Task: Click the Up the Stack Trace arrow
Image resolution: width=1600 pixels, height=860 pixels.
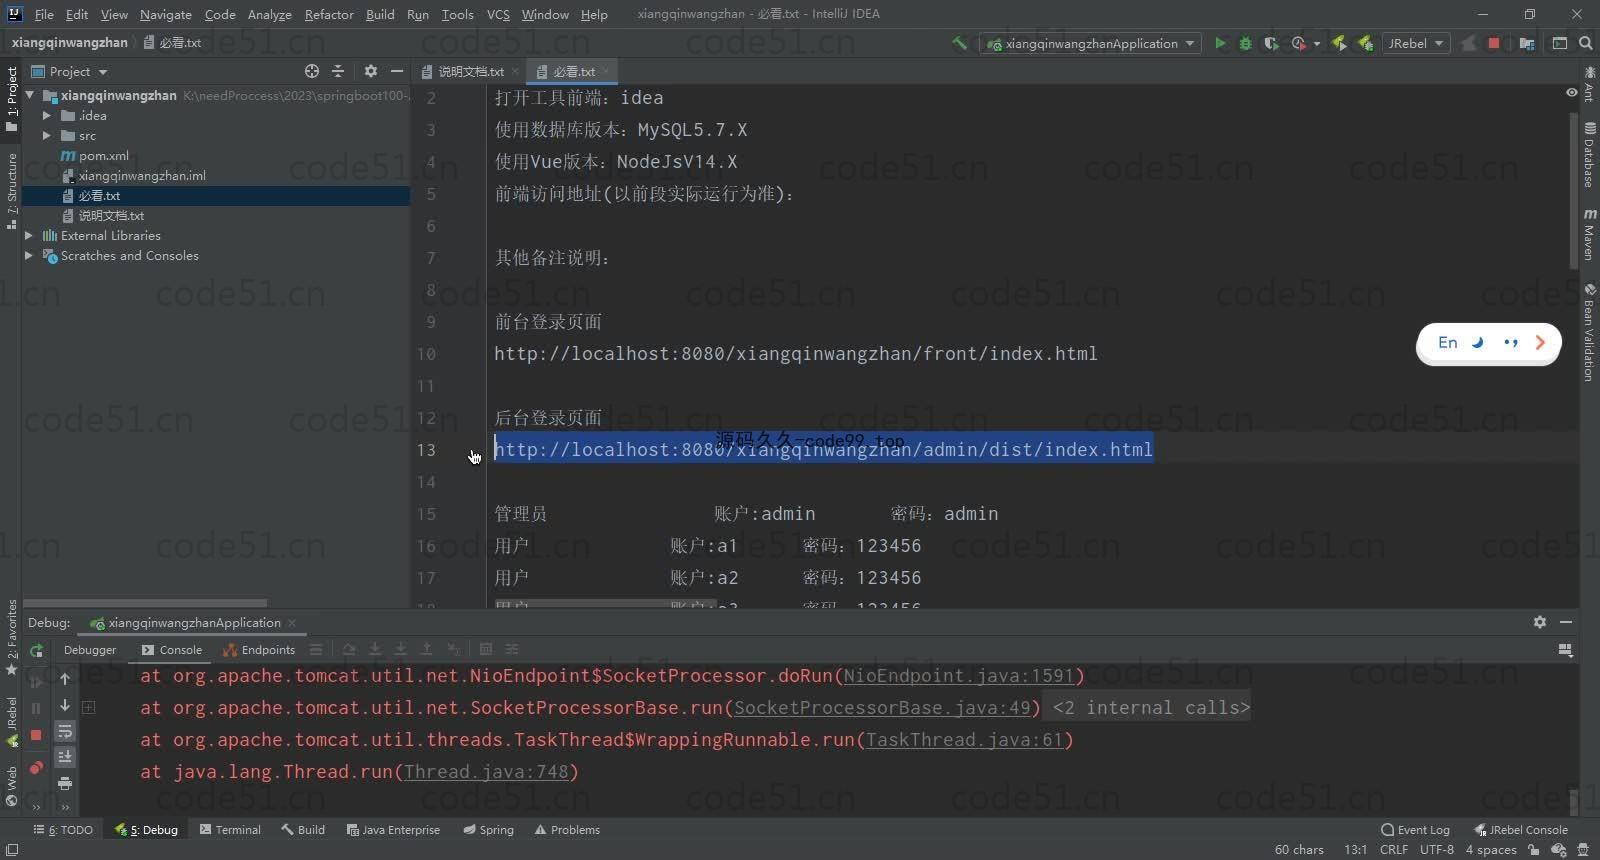Action: tap(65, 678)
